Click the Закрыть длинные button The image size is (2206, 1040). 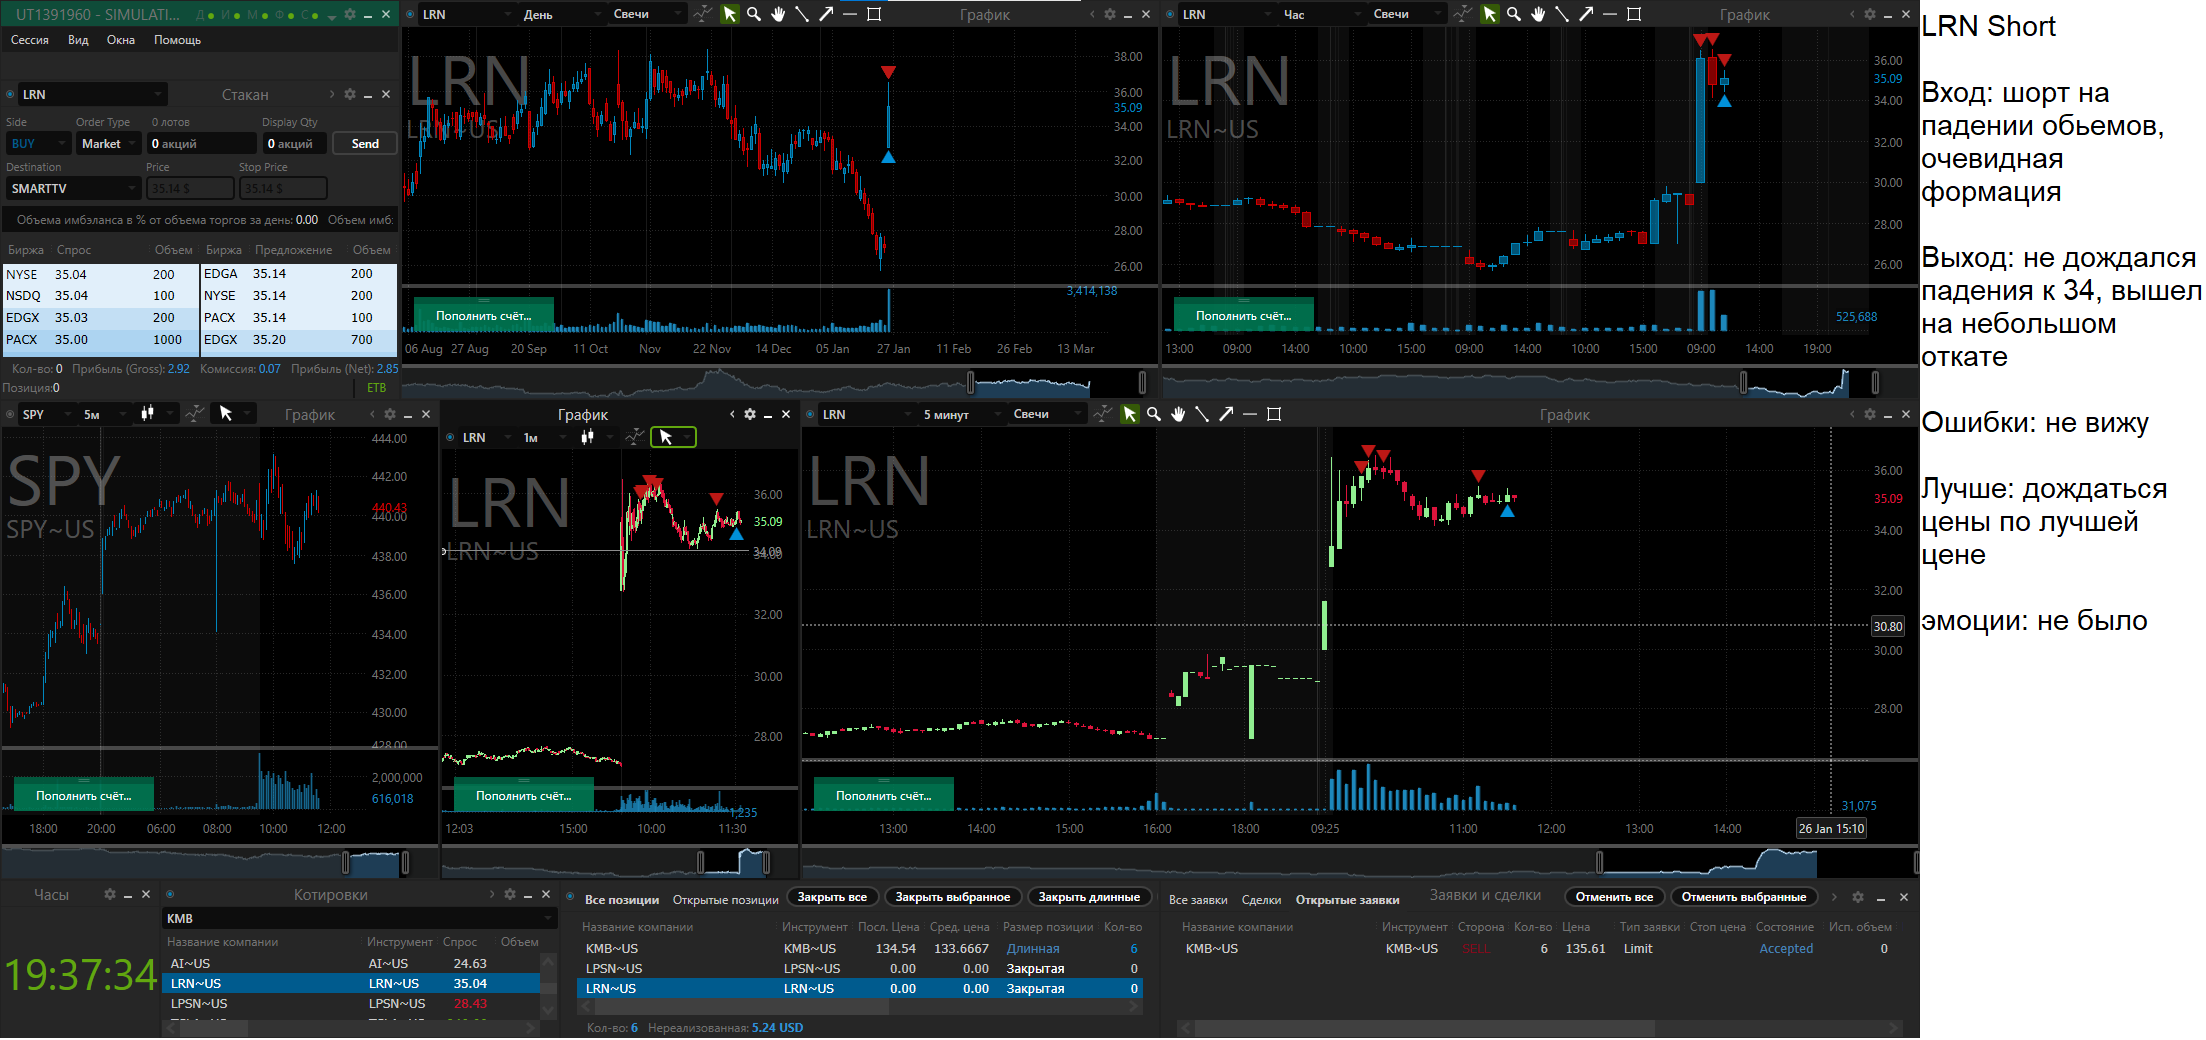(1089, 897)
